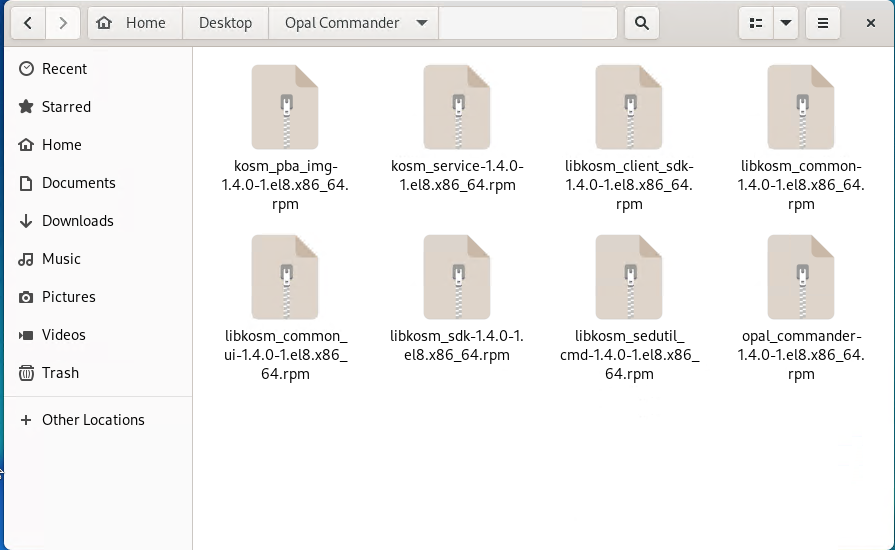This screenshot has width=895, height=550.
Task: Select the kosm_pba_img rpm file icon
Action: (285, 107)
